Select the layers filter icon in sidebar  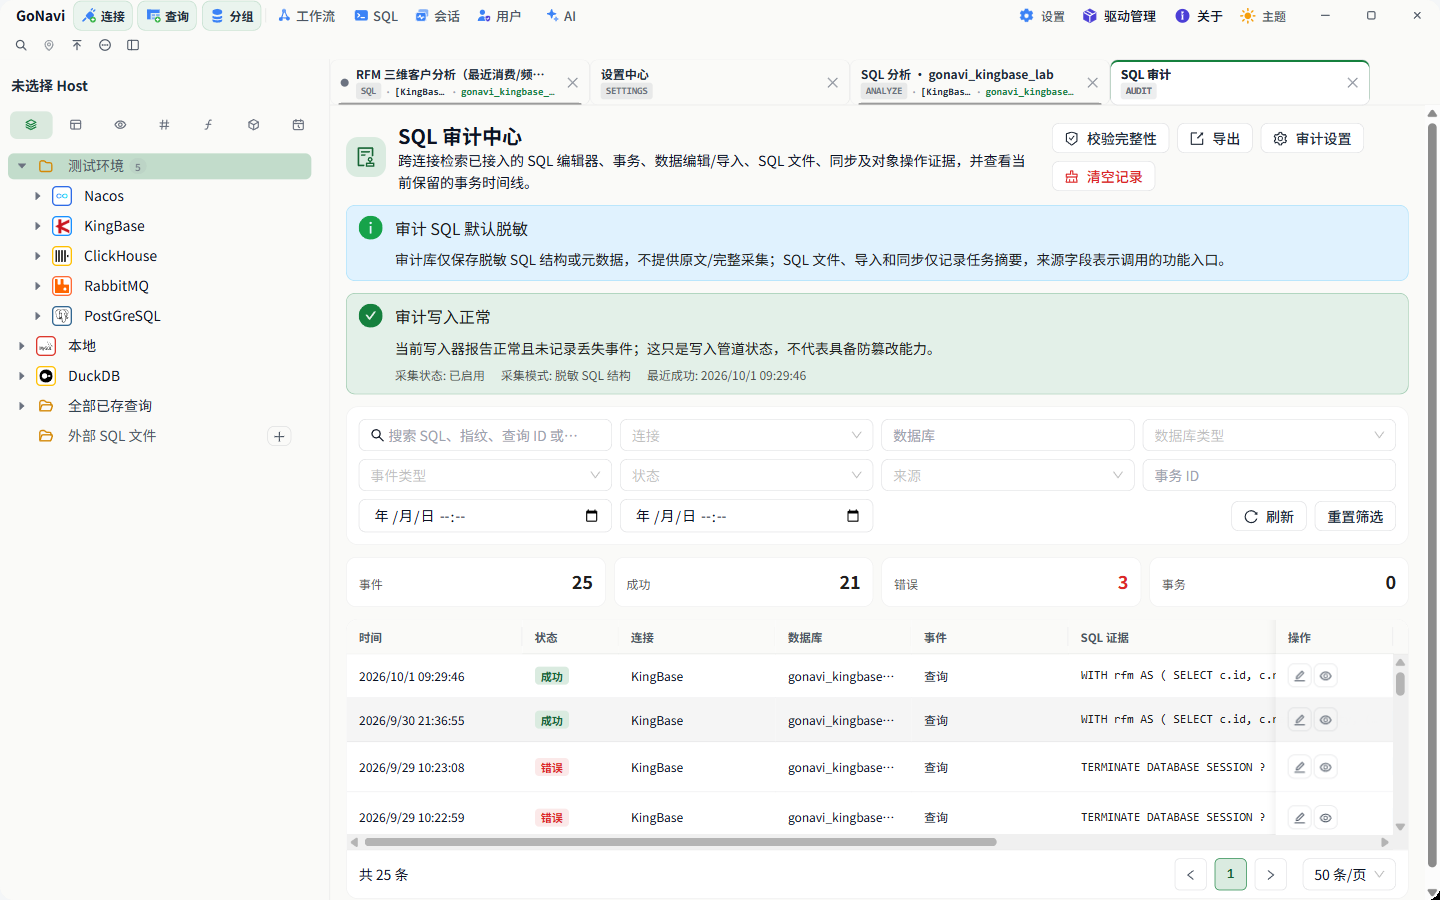[x=31, y=125]
